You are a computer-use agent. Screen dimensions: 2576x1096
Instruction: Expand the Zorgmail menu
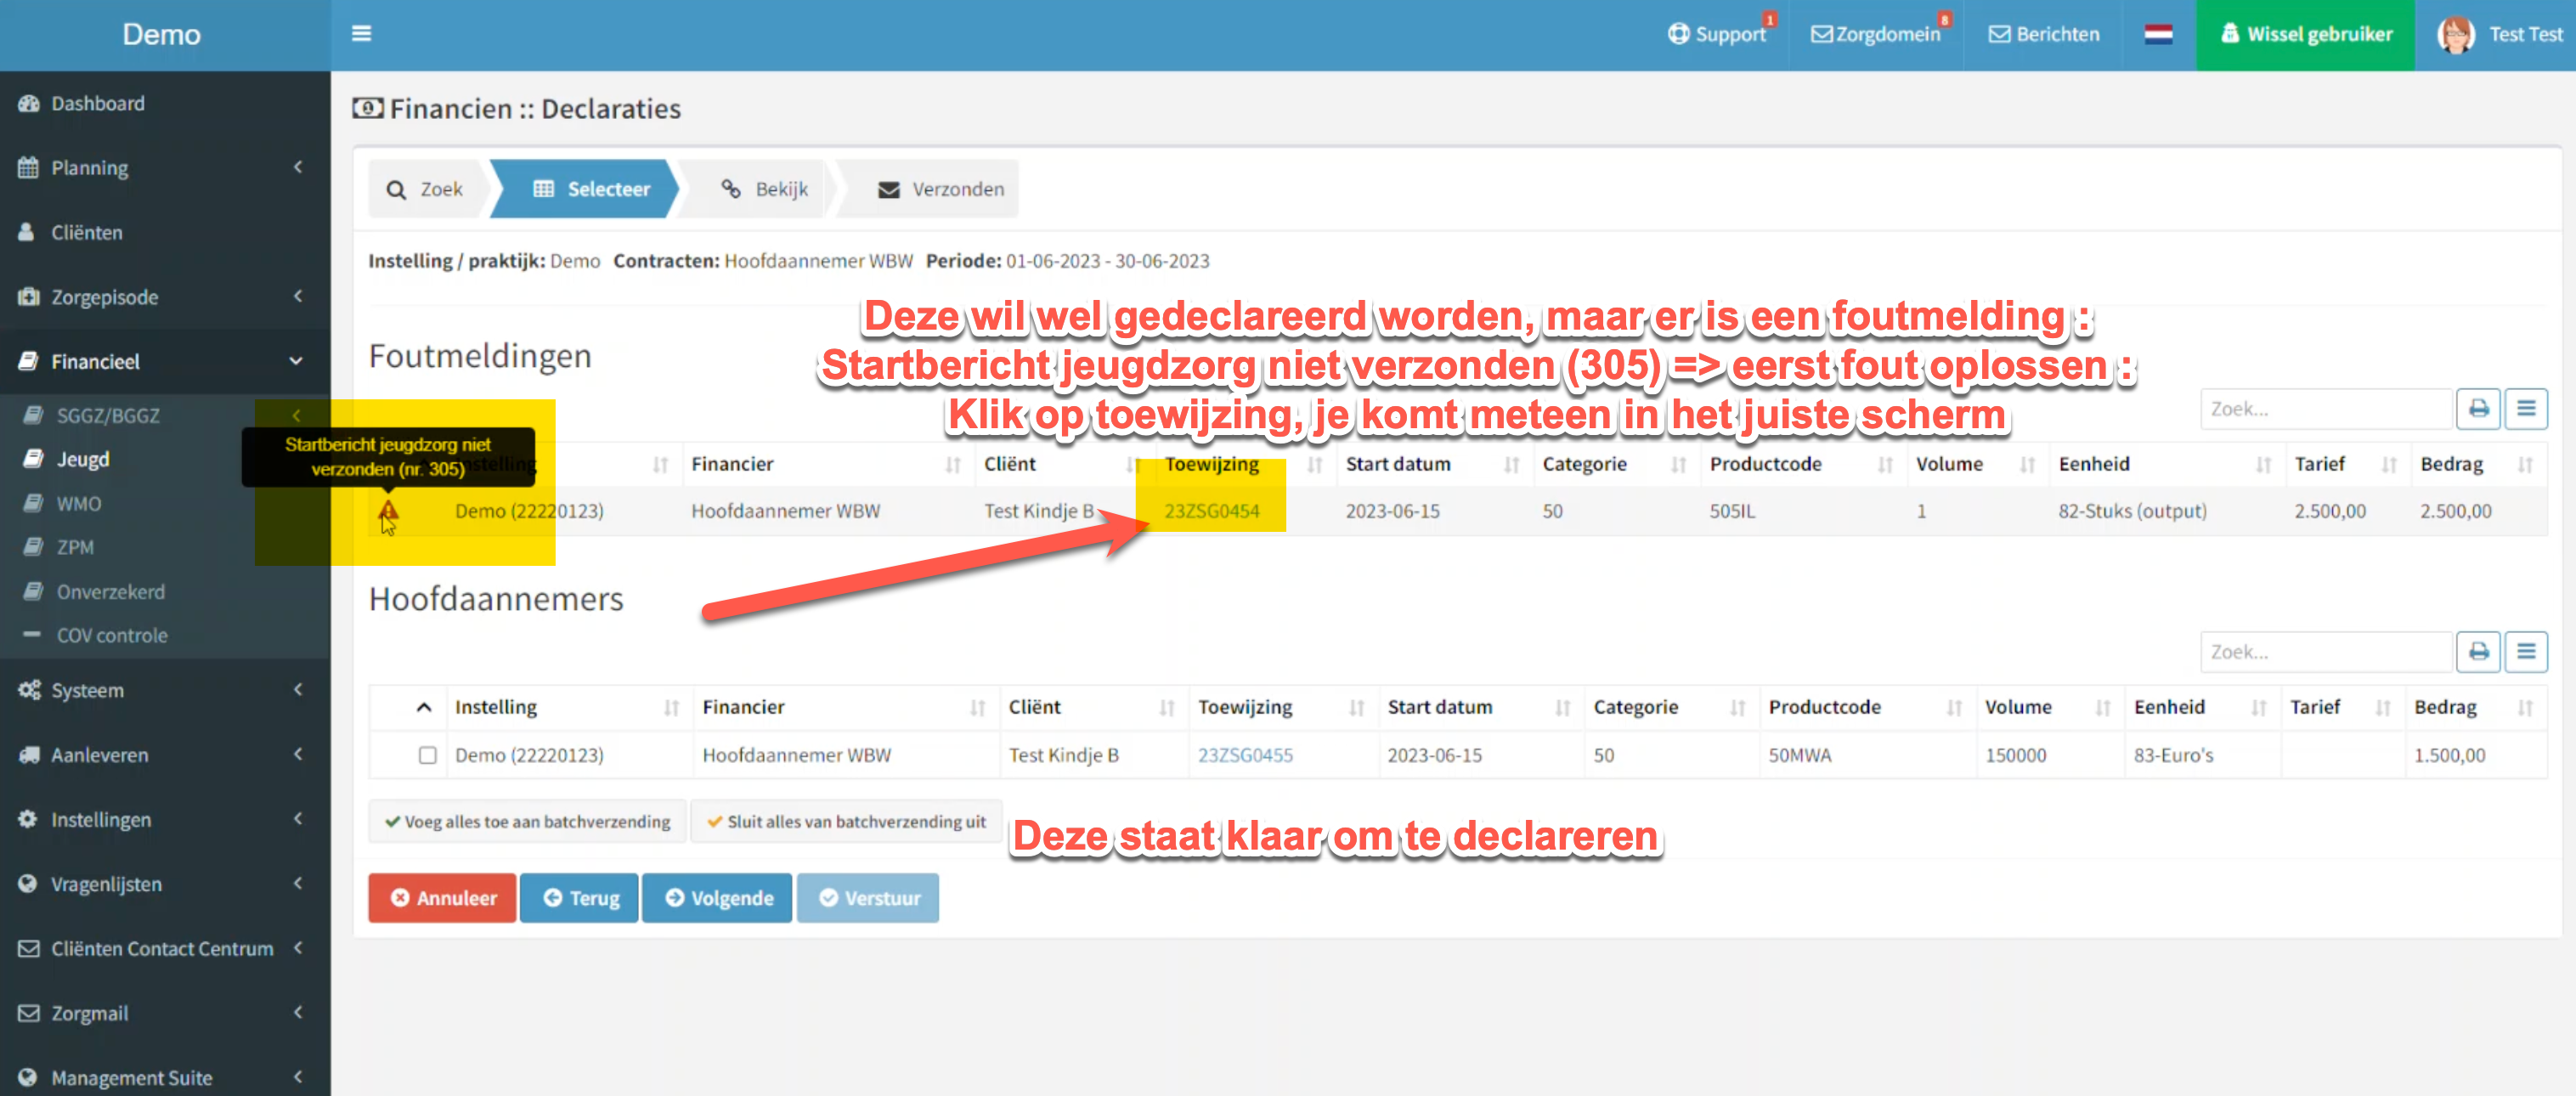click(165, 1013)
